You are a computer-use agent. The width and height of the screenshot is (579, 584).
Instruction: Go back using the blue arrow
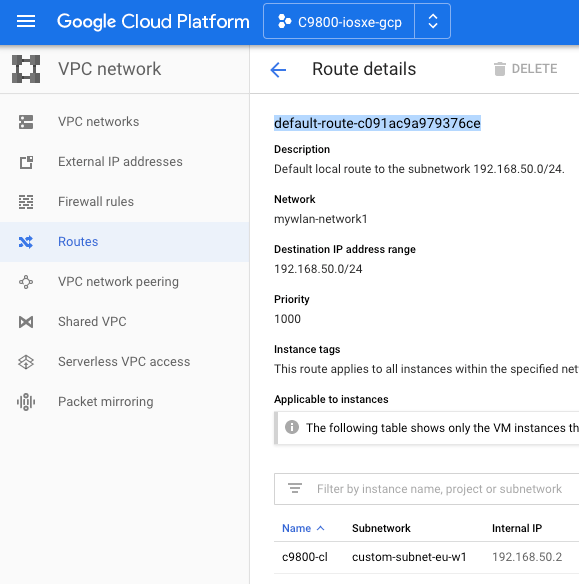[278, 69]
